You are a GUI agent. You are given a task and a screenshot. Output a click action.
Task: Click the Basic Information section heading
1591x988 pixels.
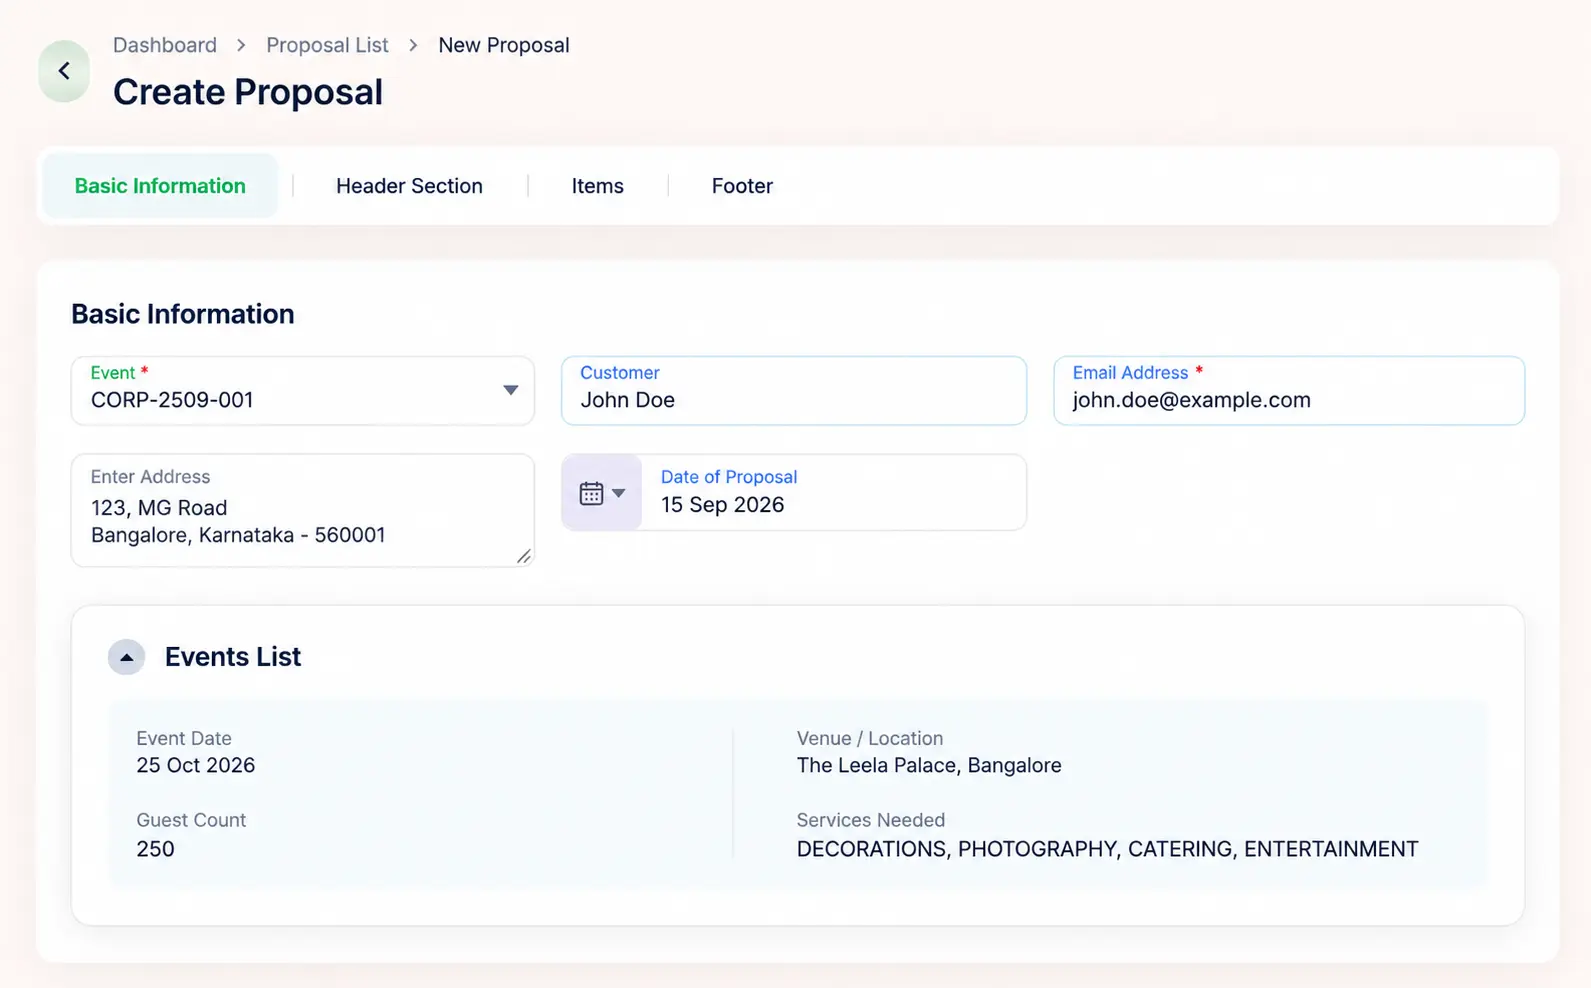tap(183, 314)
